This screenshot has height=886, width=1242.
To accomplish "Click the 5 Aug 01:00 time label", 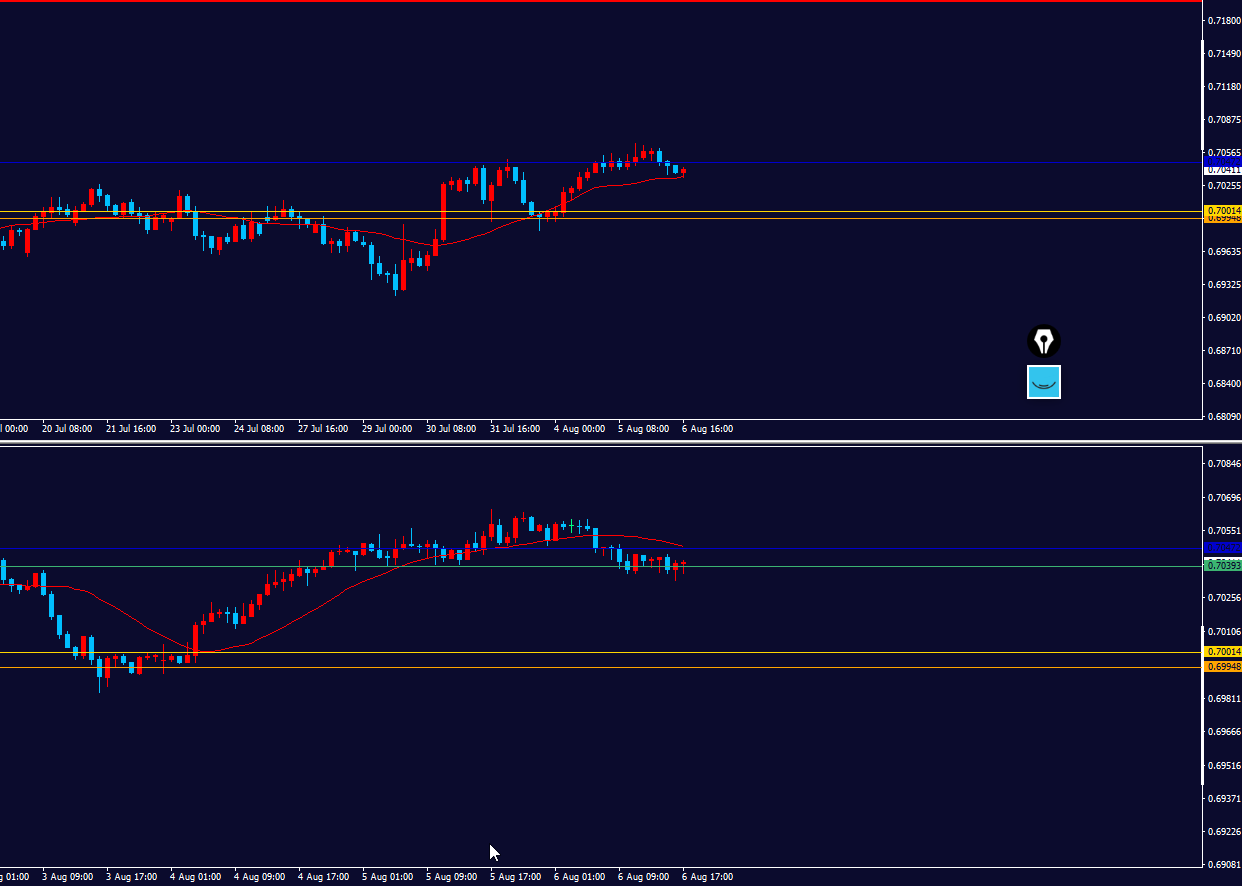I will 387,877.
